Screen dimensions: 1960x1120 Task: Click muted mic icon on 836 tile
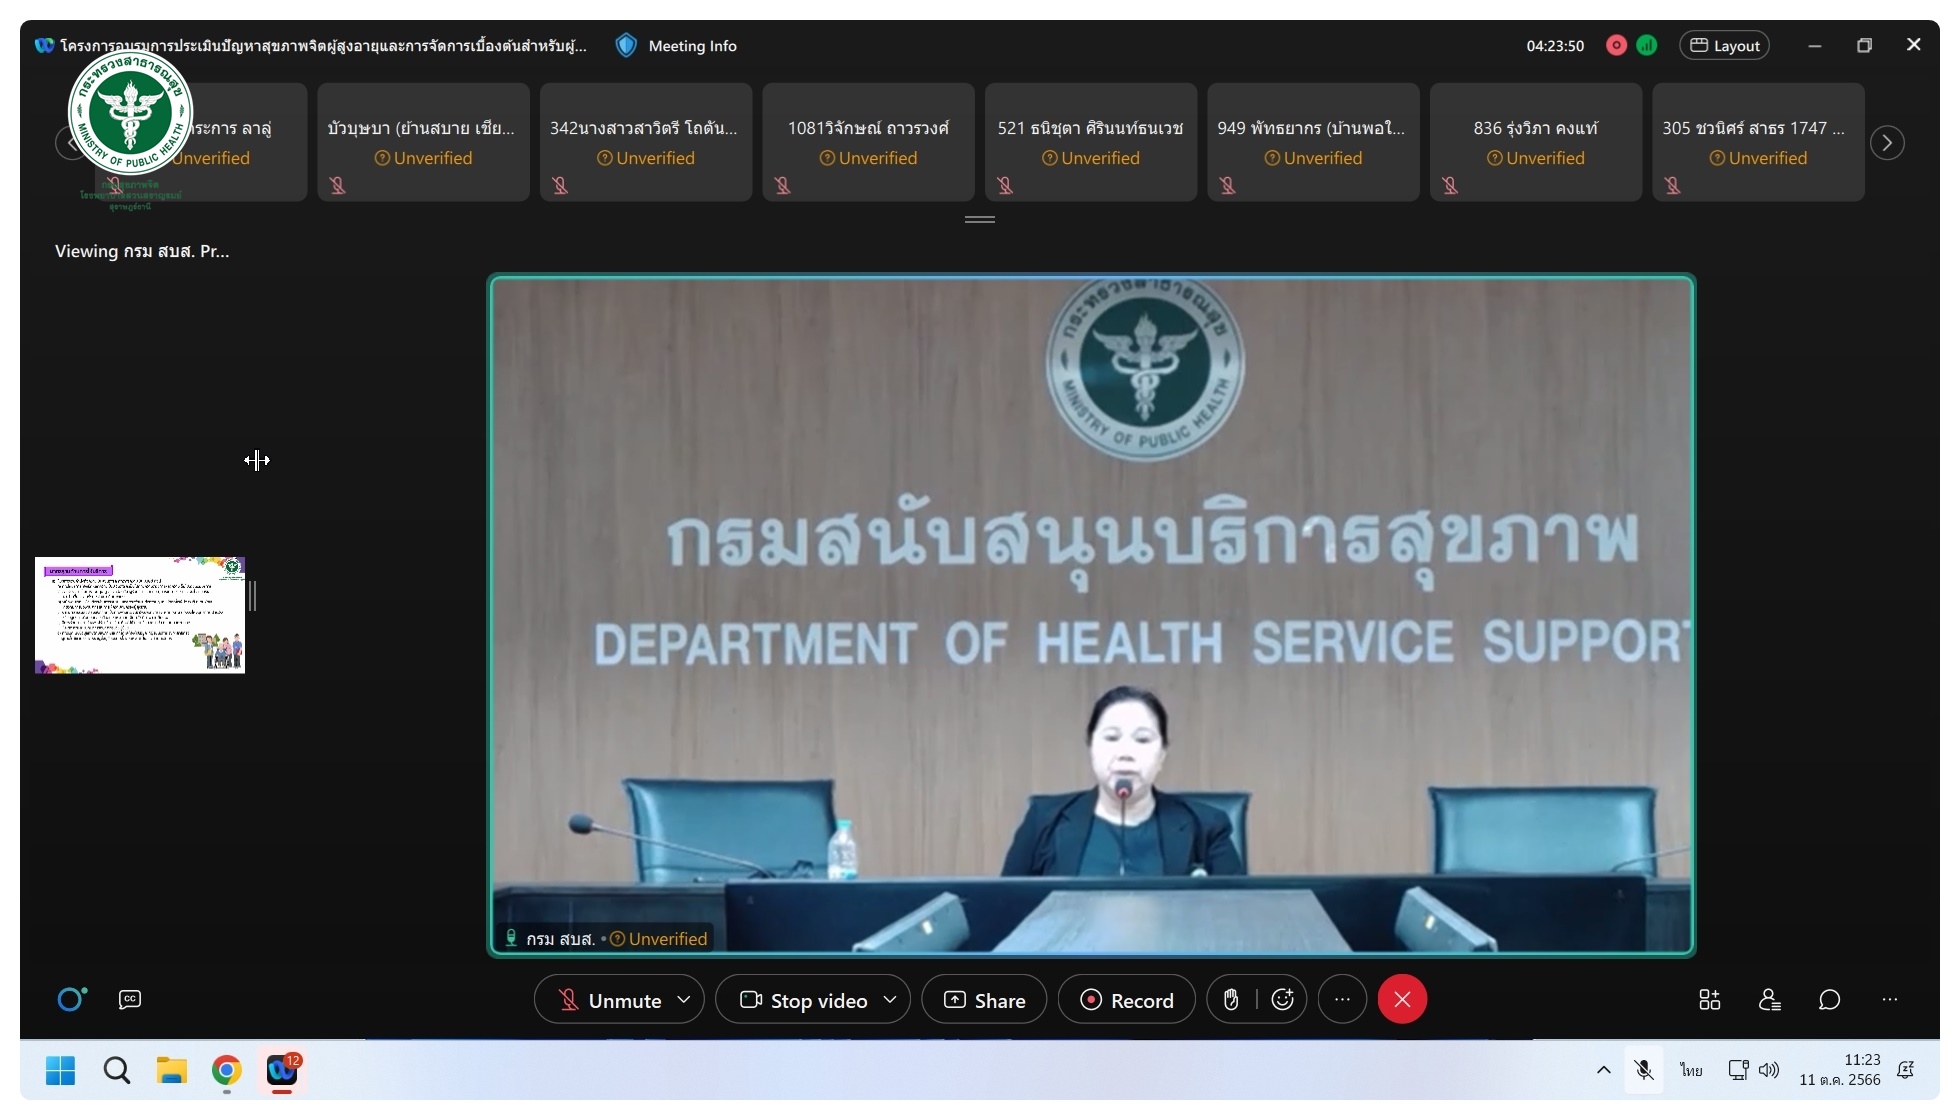pyautogui.click(x=1450, y=185)
